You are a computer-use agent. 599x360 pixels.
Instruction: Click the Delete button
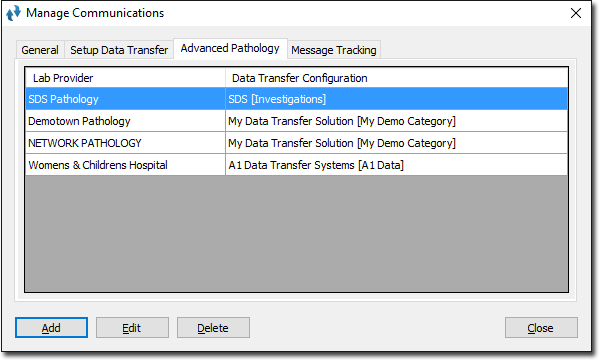[x=213, y=328]
